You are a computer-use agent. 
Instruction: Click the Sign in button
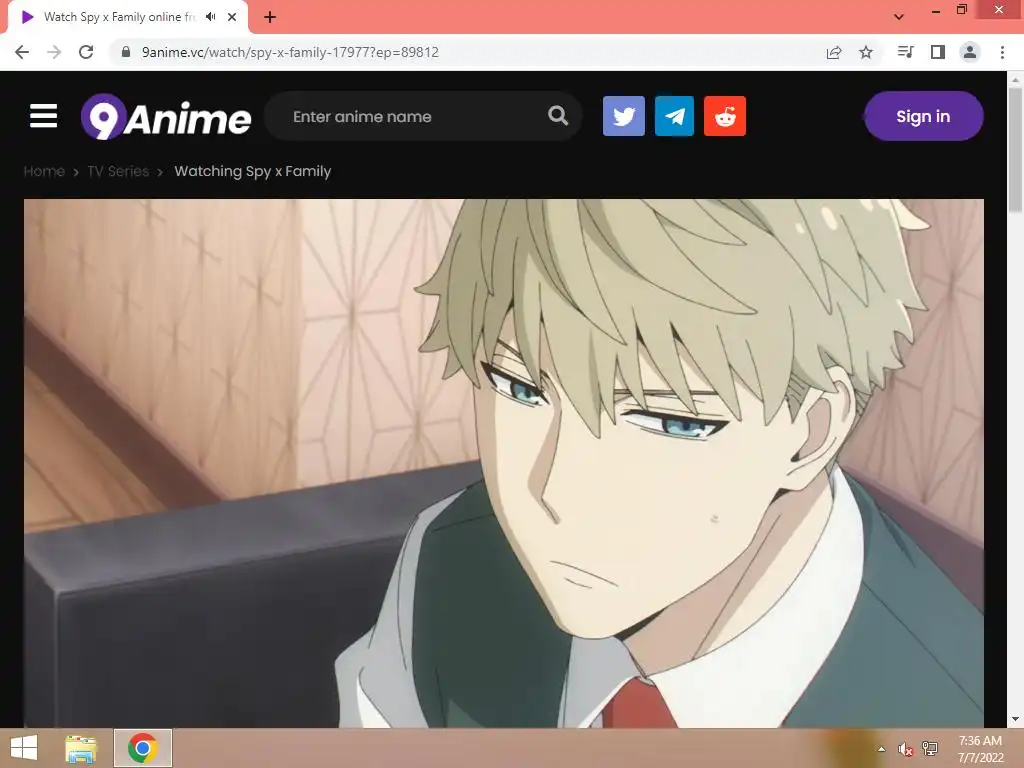tap(923, 116)
